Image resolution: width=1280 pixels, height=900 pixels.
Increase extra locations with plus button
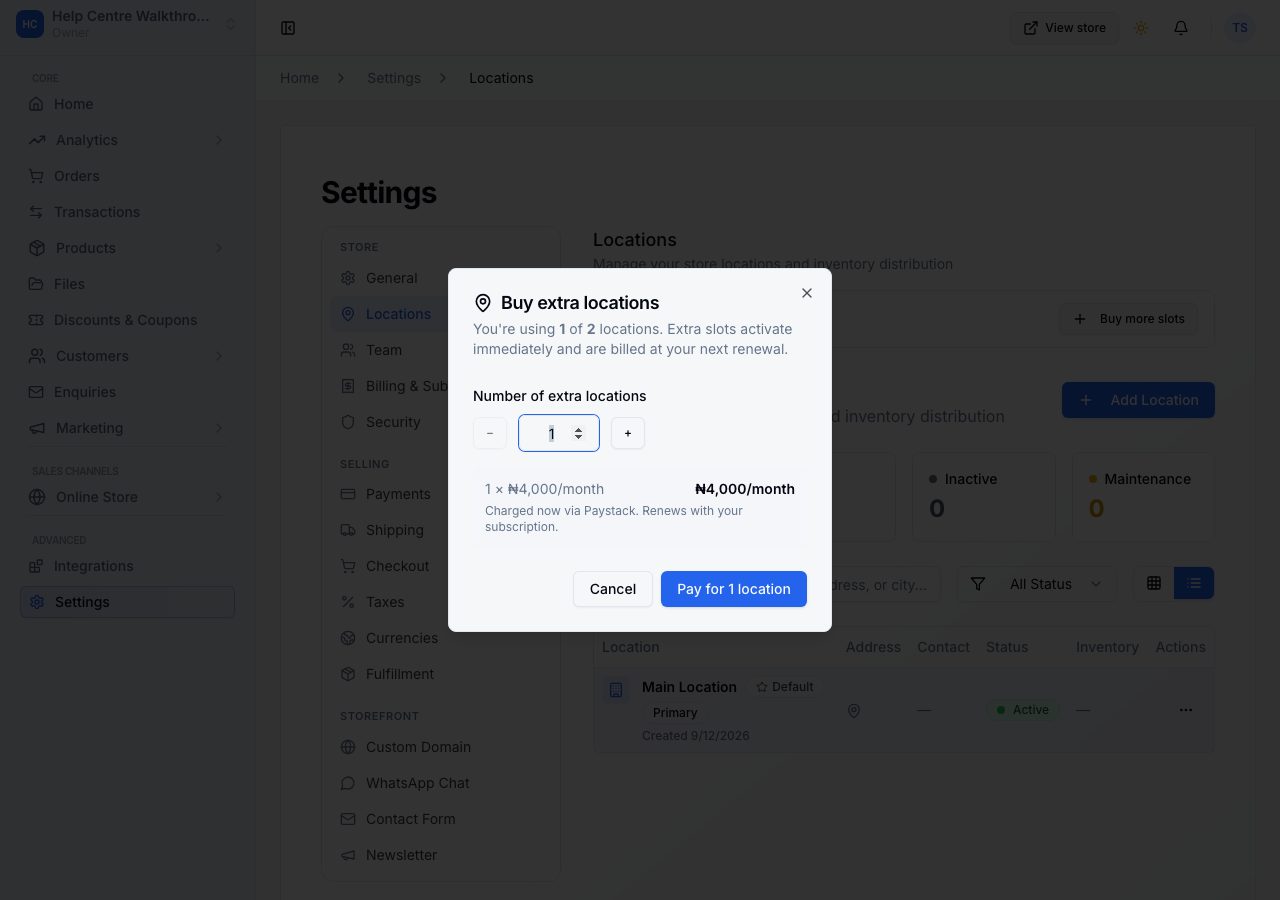click(628, 433)
